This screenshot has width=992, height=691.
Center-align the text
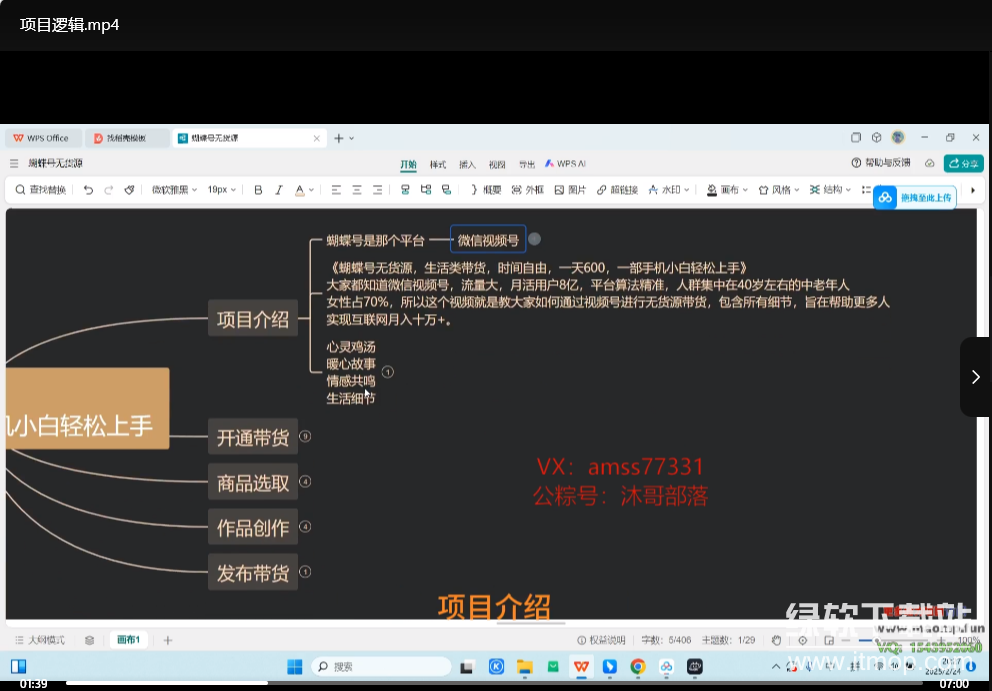pos(356,190)
